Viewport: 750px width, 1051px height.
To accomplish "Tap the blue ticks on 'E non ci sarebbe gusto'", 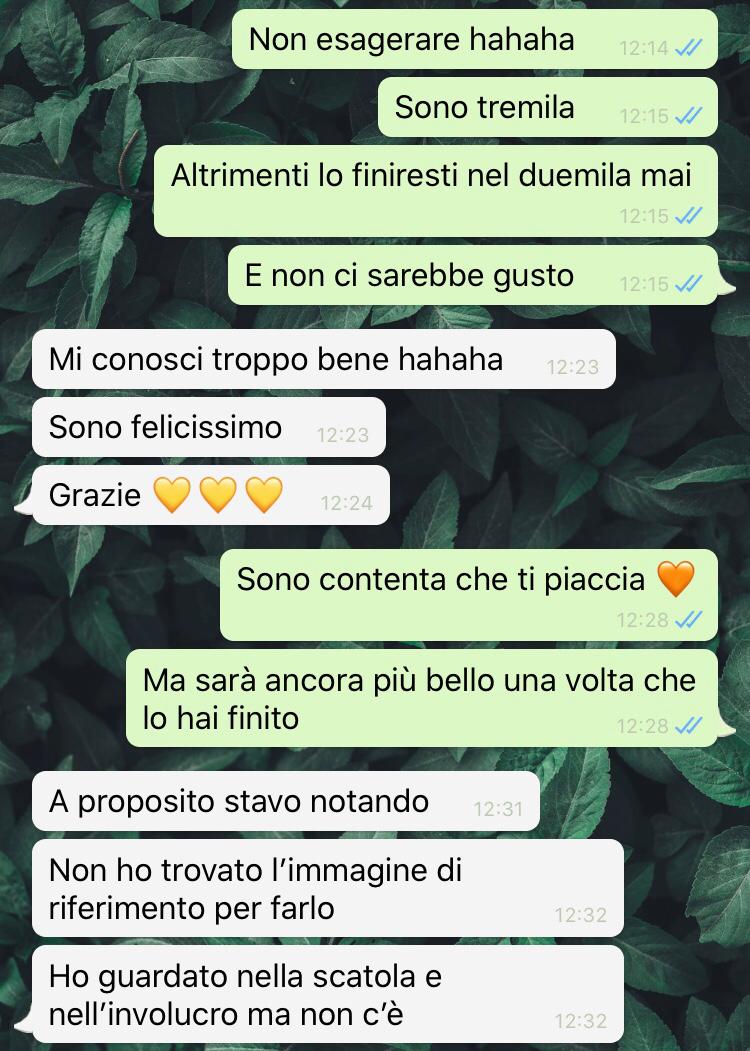I will [x=688, y=284].
